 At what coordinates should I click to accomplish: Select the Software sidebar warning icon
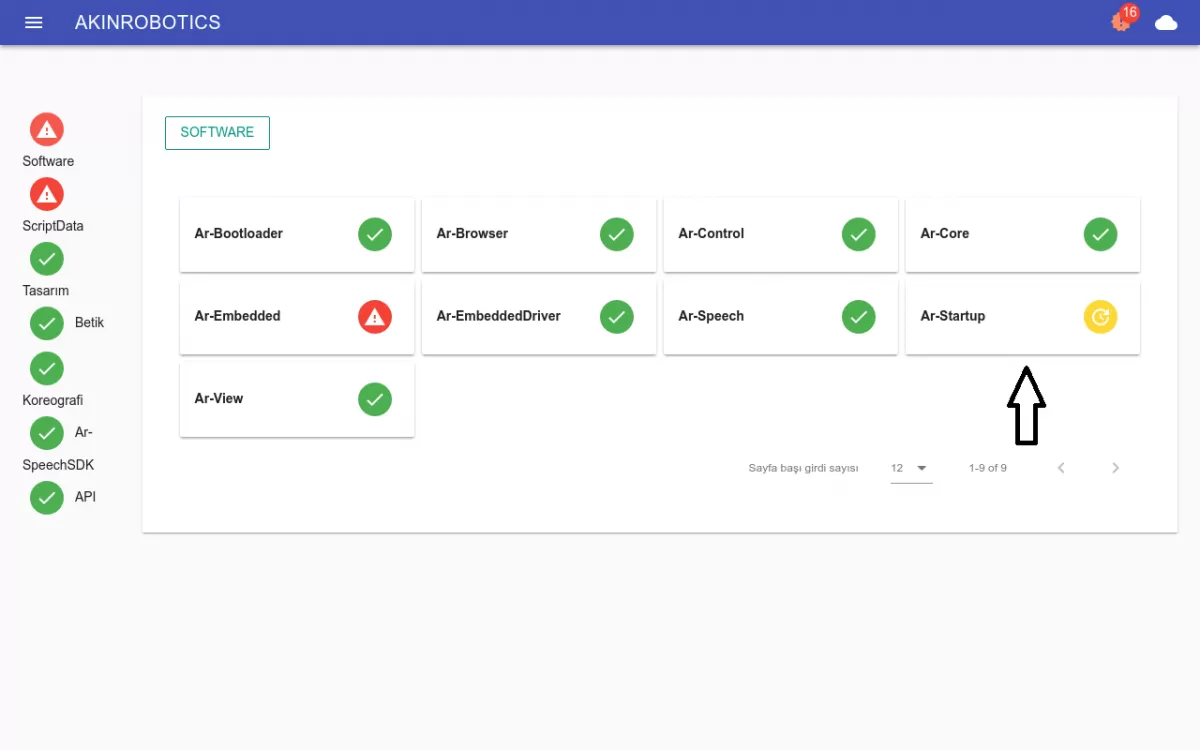point(47,129)
